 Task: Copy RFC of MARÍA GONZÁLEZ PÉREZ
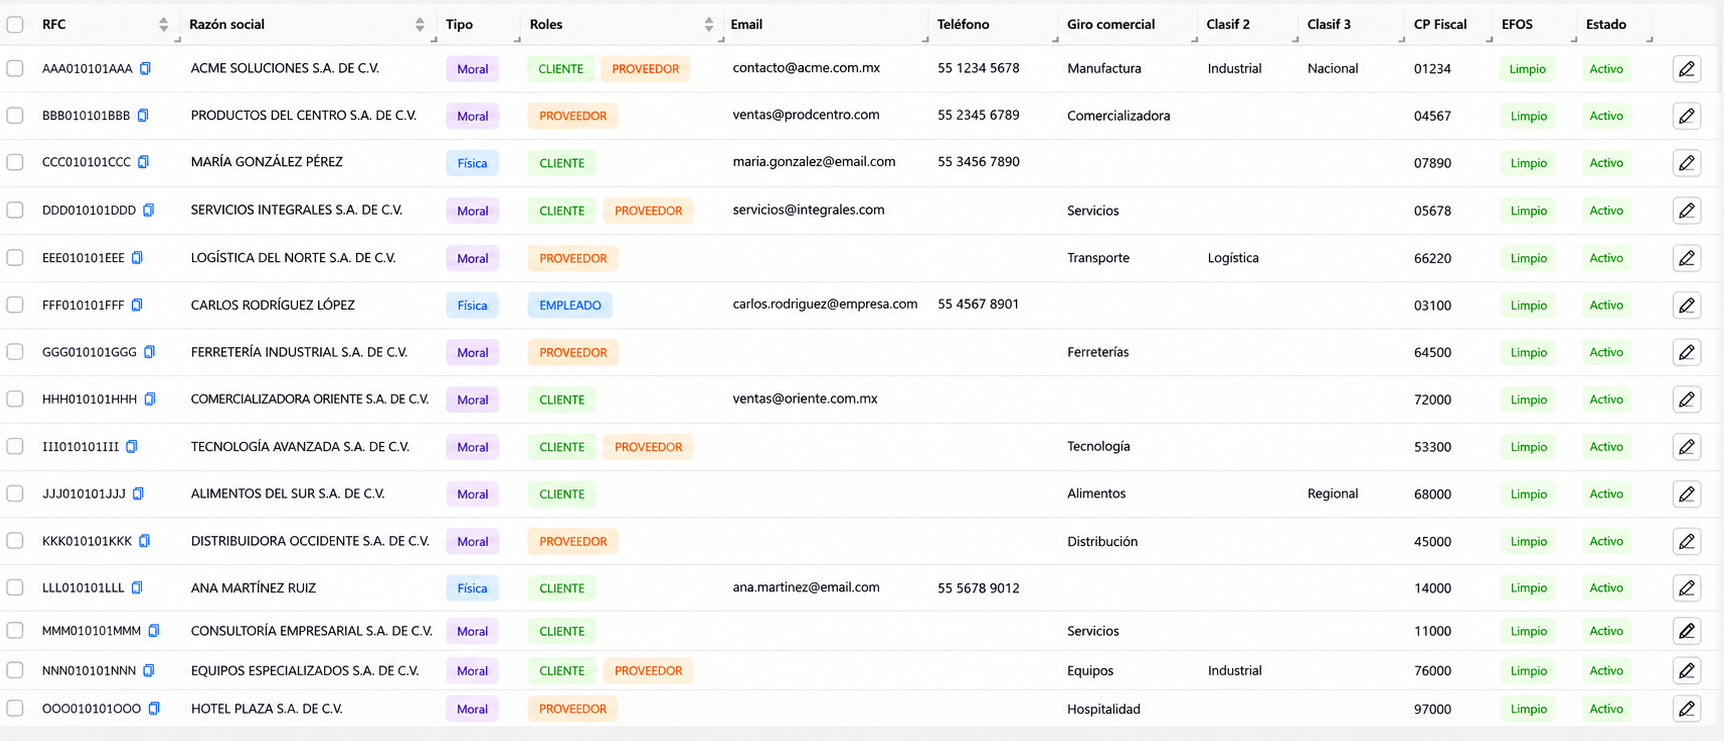click(143, 162)
